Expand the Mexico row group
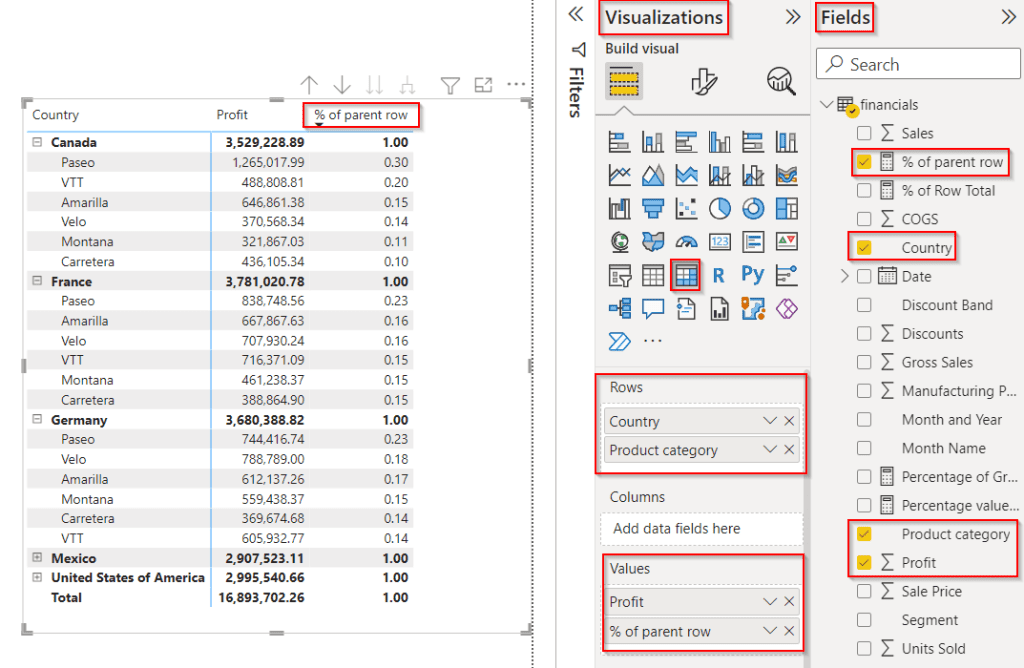This screenshot has width=1024, height=668. point(37,558)
